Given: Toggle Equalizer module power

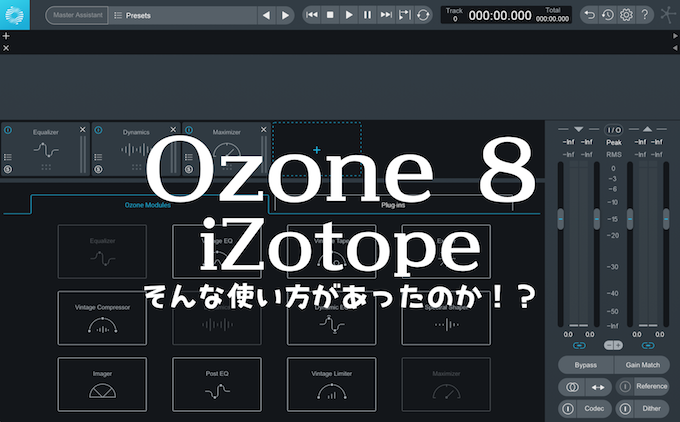Looking at the screenshot, I should 8,130.
